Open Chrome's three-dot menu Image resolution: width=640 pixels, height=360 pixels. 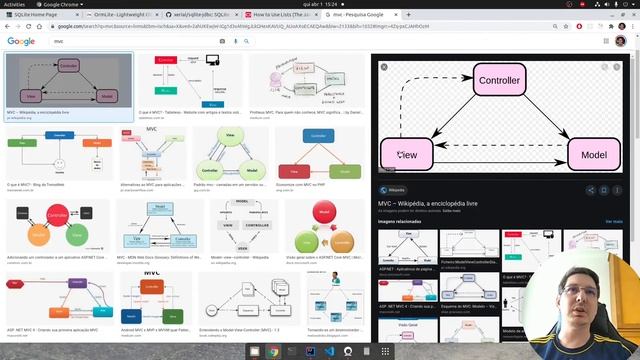633,26
